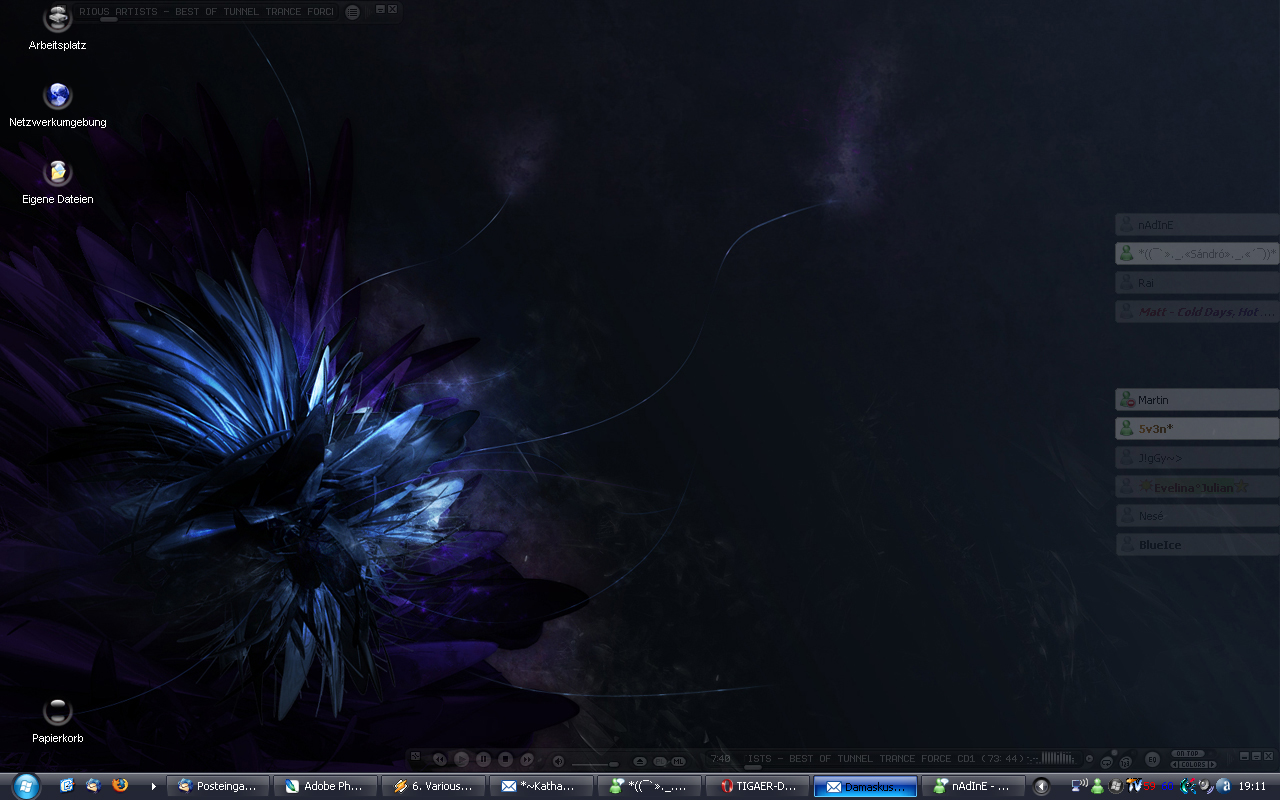Screen dimensions: 1280x800
Task: Switch to the *((¯`»._ messenger taskbar window
Action: pos(650,786)
